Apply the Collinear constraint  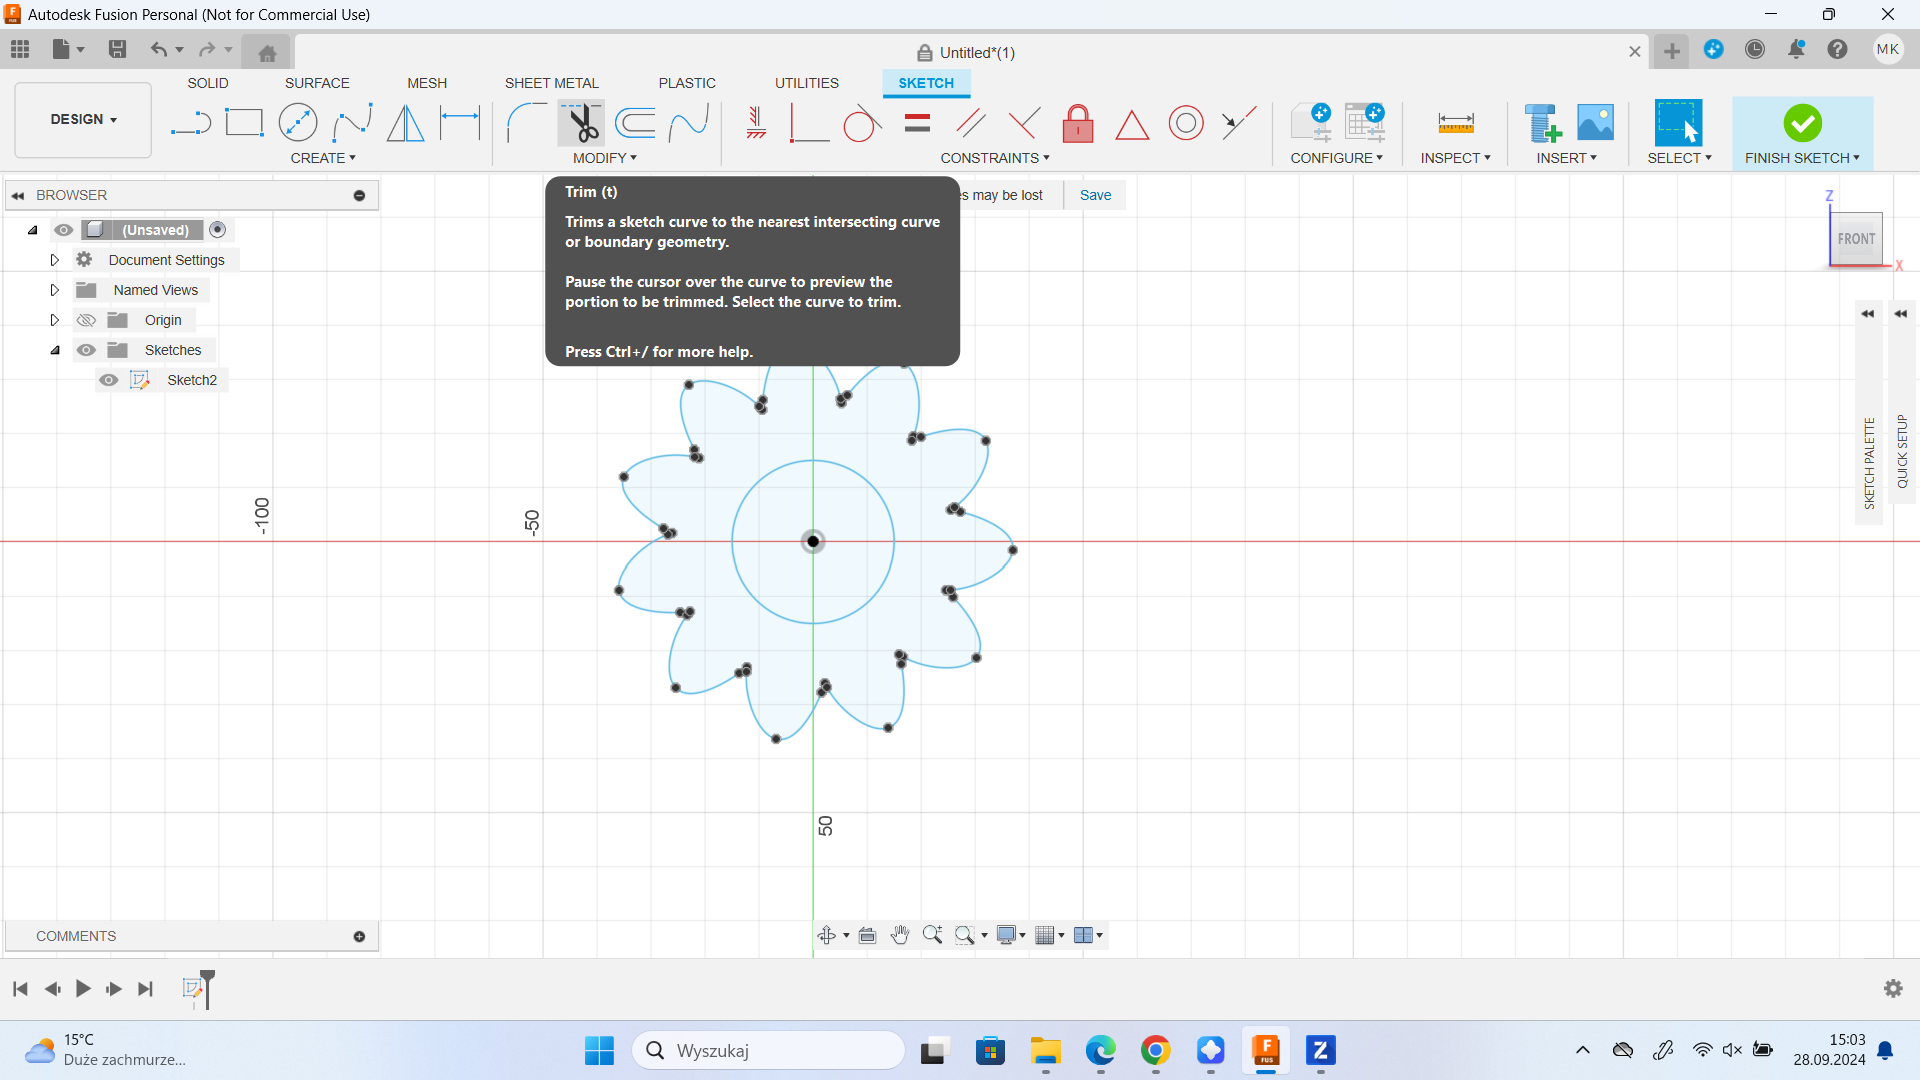click(1239, 124)
